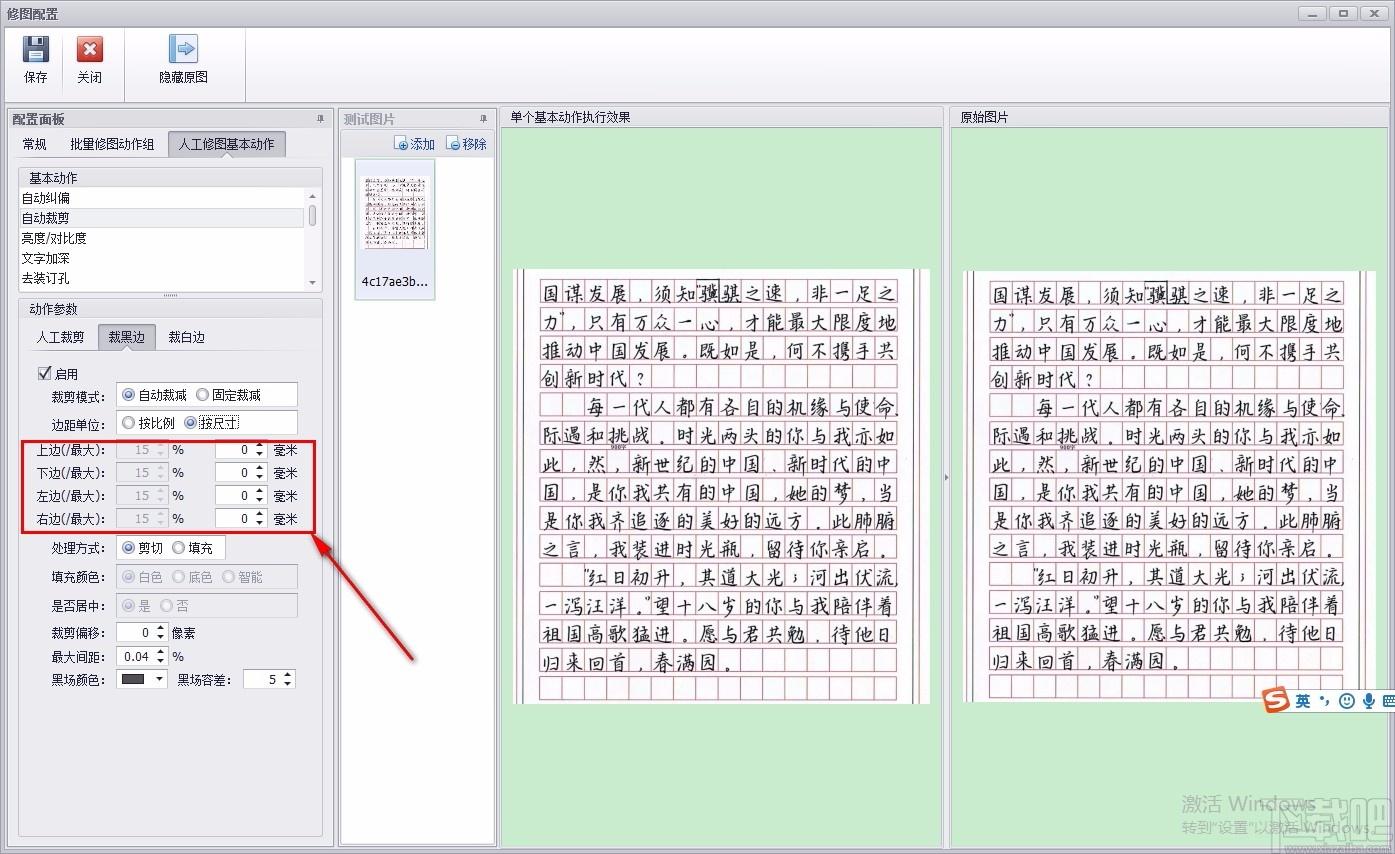
Task: Click 移除 to remove the test image
Action: tap(467, 144)
